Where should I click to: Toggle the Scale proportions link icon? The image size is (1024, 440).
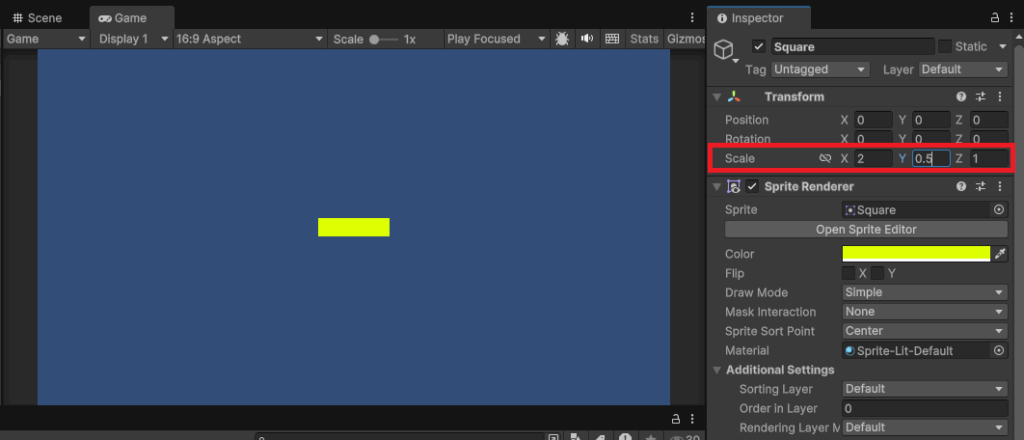(x=825, y=158)
